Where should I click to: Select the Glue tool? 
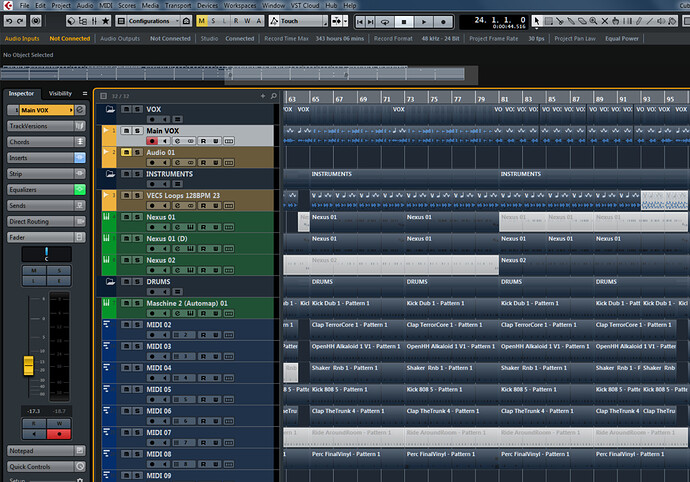tap(571, 21)
